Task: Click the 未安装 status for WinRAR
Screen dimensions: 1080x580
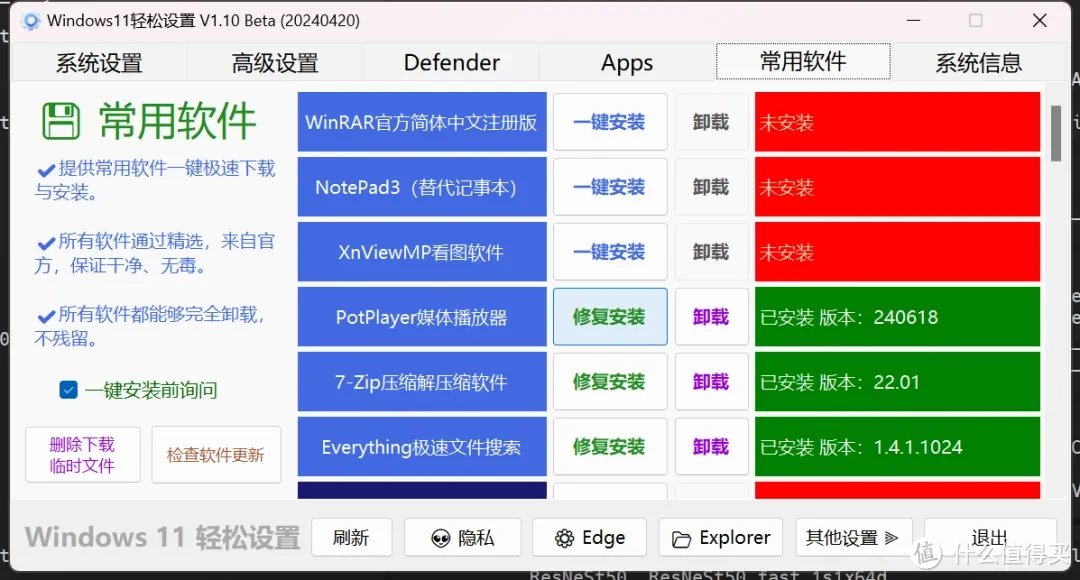Action: click(897, 122)
